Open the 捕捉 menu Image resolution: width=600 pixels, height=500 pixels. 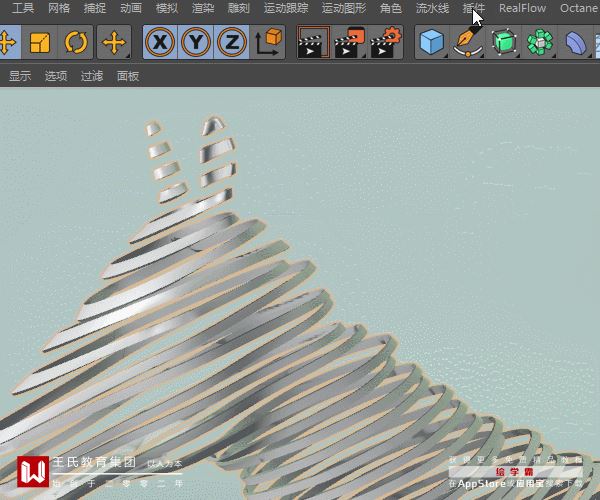point(95,8)
